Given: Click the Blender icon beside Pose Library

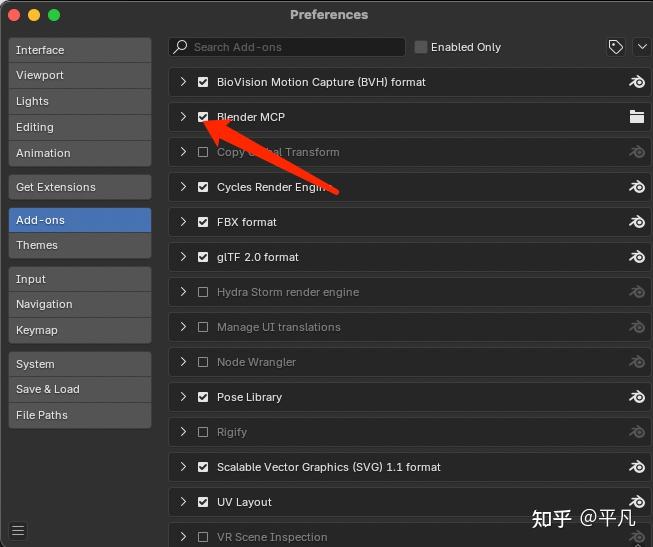Looking at the screenshot, I should click(637, 397).
